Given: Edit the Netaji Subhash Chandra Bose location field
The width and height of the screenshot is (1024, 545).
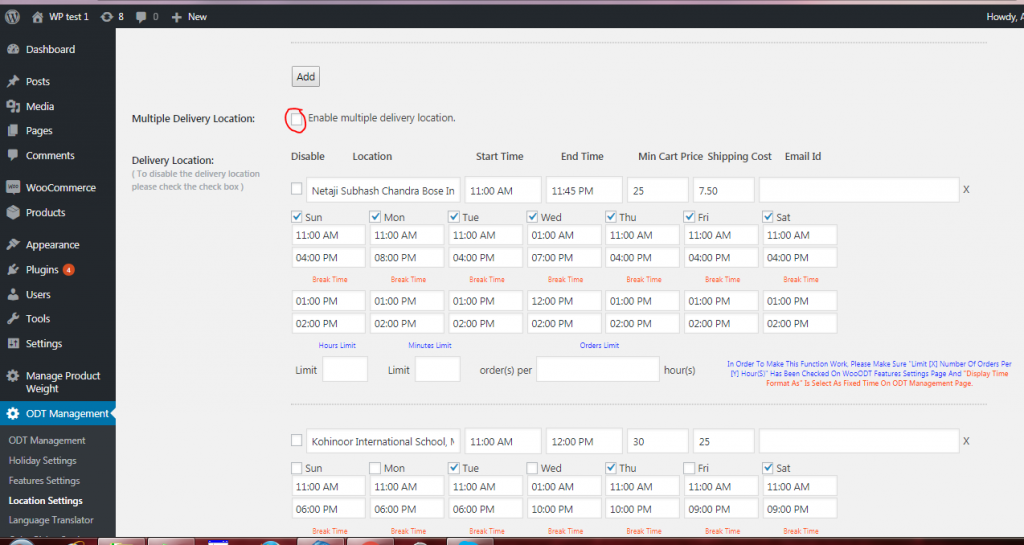Looking at the screenshot, I should tap(383, 190).
